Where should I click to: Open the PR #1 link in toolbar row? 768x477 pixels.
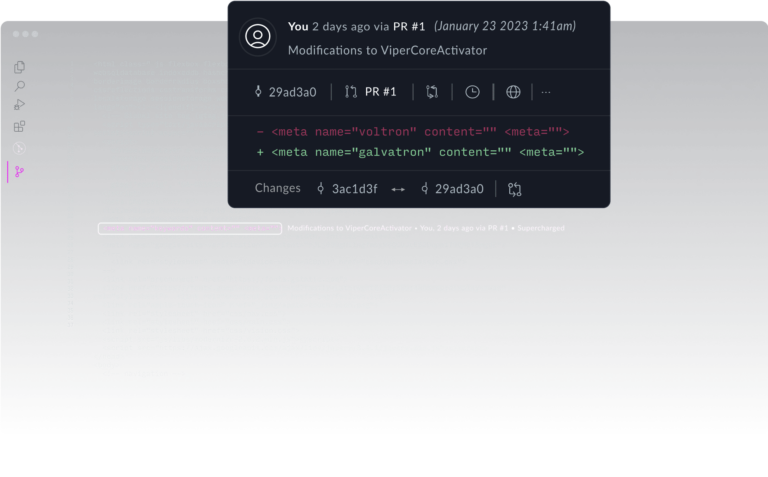pyautogui.click(x=370, y=92)
